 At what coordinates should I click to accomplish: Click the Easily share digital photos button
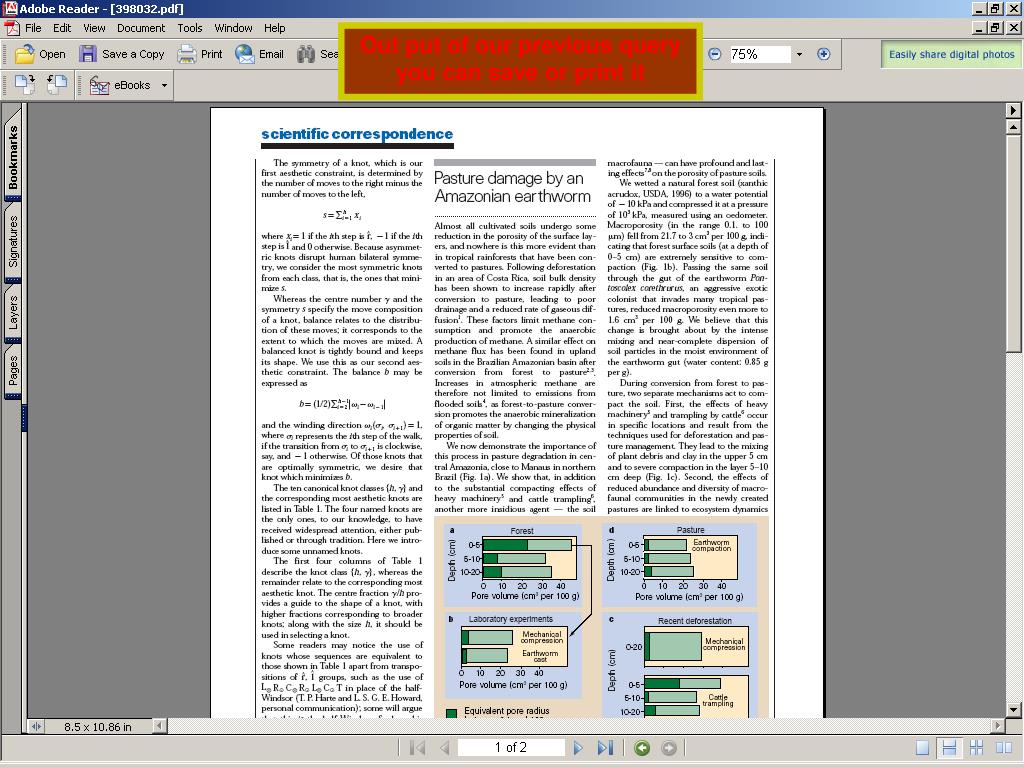point(952,55)
